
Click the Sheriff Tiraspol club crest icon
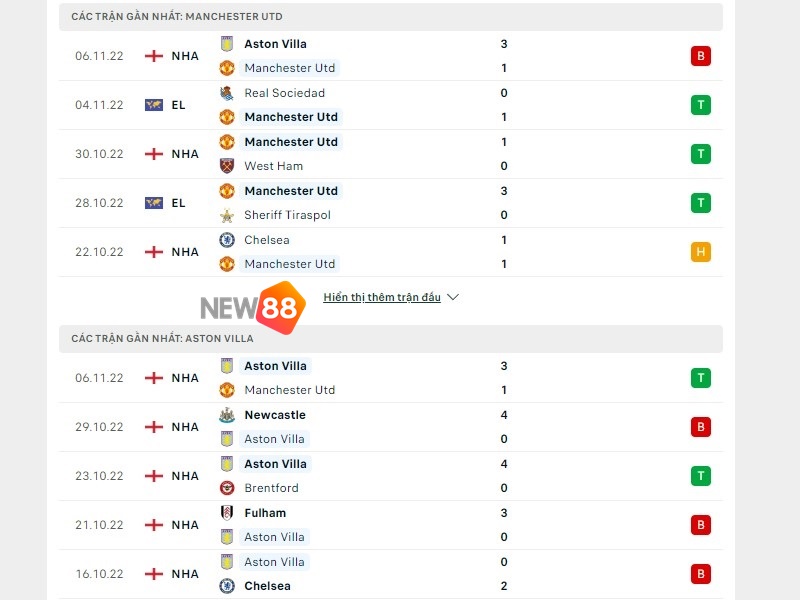[226, 215]
